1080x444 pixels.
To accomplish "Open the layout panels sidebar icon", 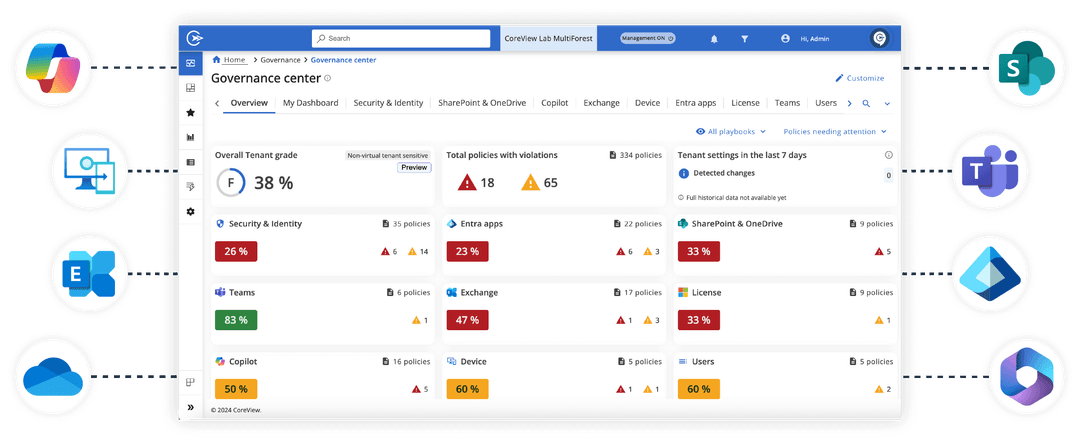I will click(191, 87).
